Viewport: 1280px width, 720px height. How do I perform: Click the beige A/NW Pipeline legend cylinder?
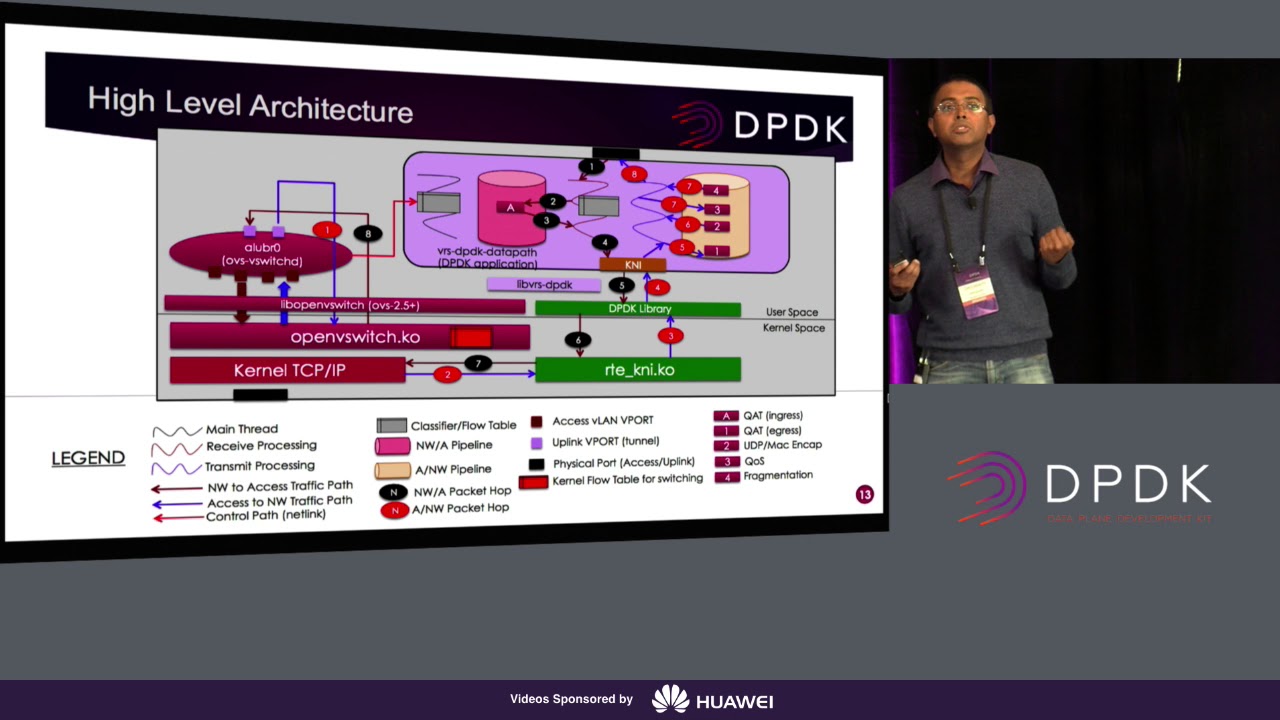tap(392, 469)
